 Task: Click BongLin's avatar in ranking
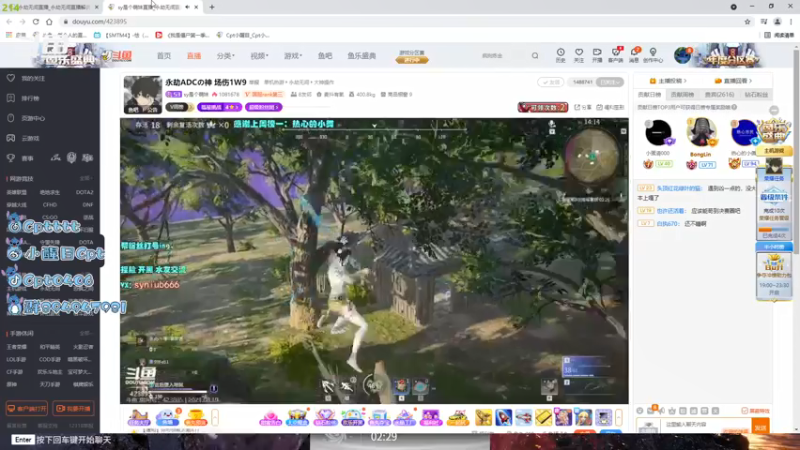(701, 133)
